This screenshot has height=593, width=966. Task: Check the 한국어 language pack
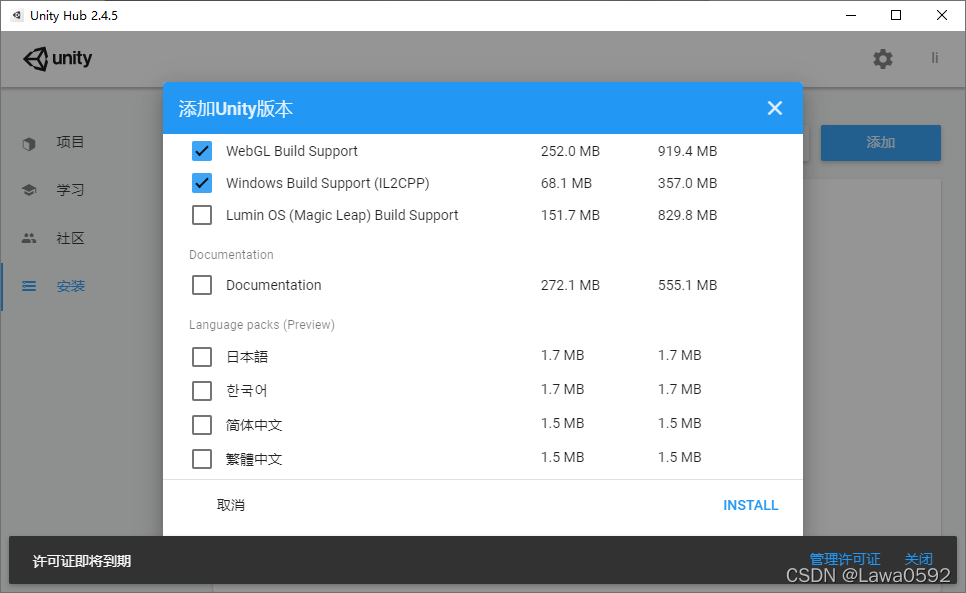(x=202, y=390)
